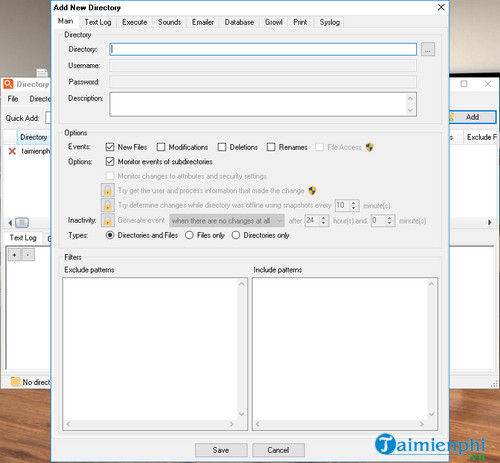
Task: Click the right scroll arrow in background window list
Action: 490,222
